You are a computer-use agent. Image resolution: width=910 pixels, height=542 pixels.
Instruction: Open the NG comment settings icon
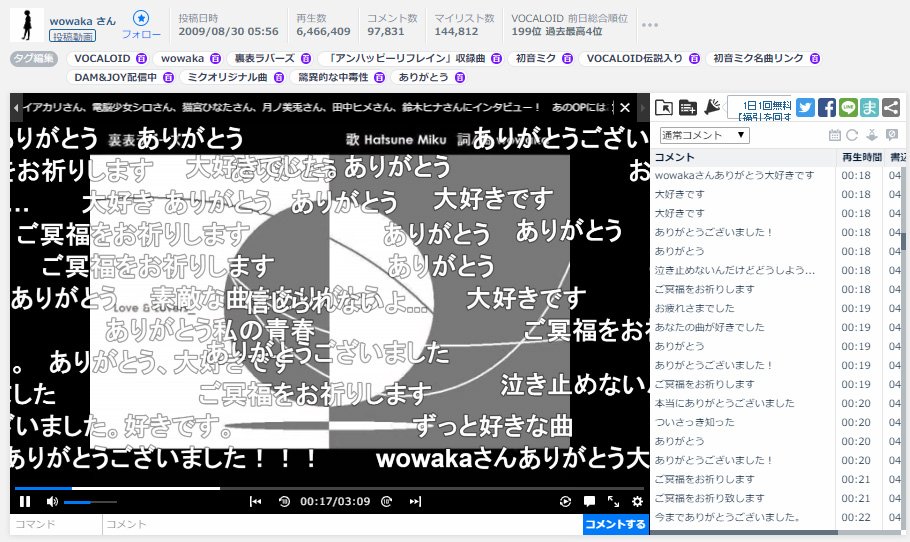[x=892, y=135]
